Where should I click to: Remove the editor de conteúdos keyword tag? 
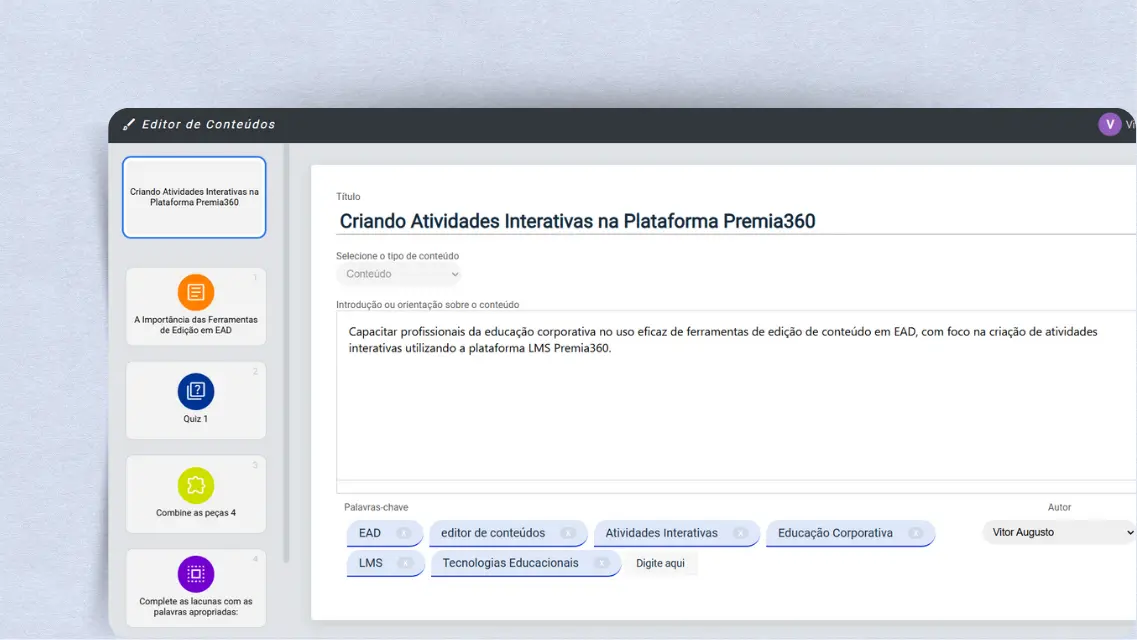(x=568, y=533)
